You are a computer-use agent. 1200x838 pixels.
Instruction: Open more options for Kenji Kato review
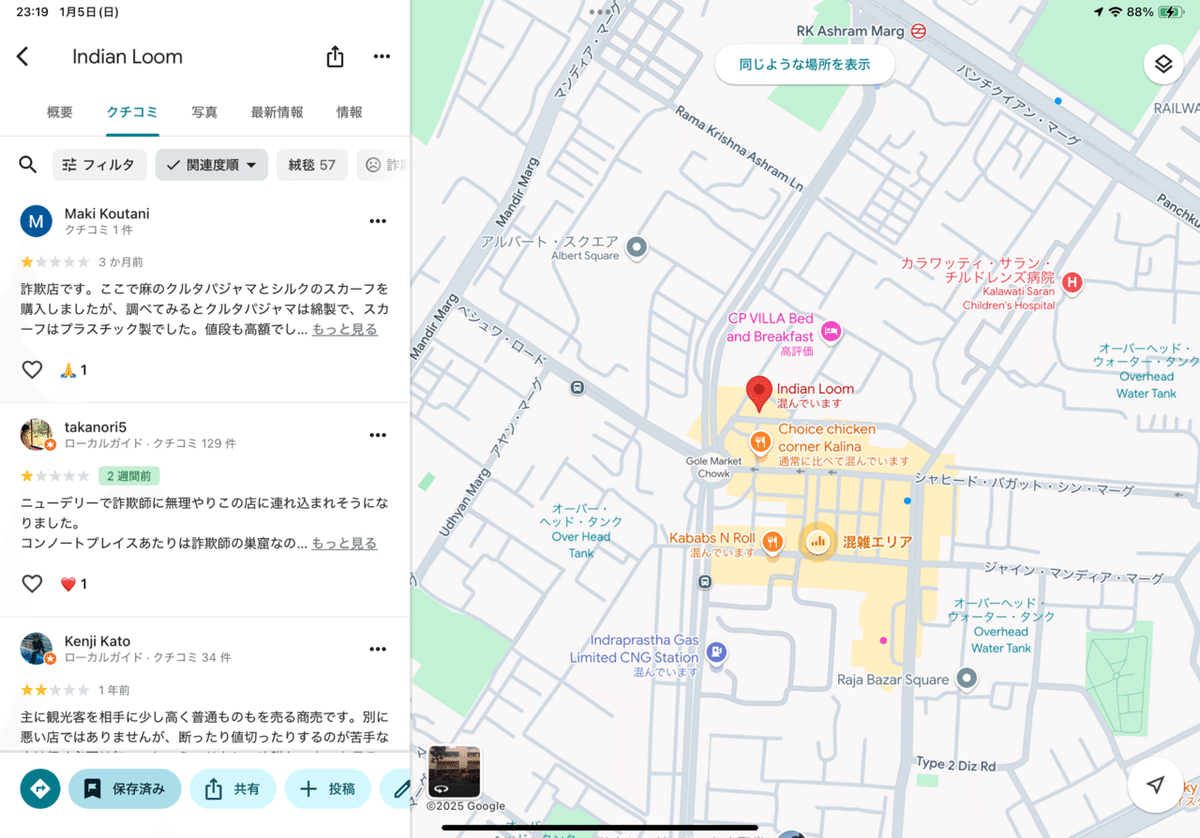click(378, 649)
